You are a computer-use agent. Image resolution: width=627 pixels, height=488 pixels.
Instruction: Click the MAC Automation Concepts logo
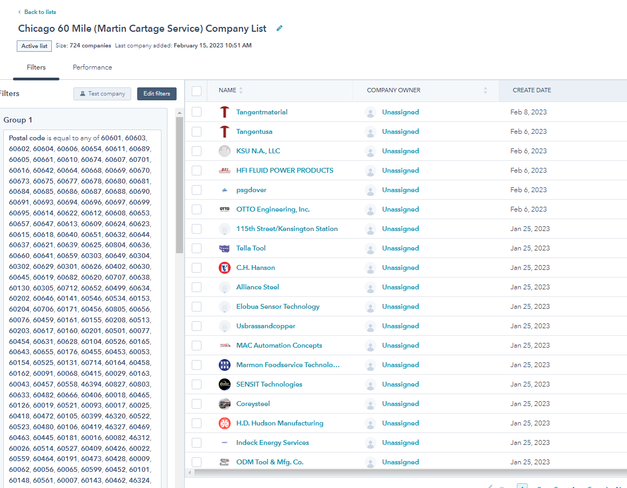tap(225, 346)
